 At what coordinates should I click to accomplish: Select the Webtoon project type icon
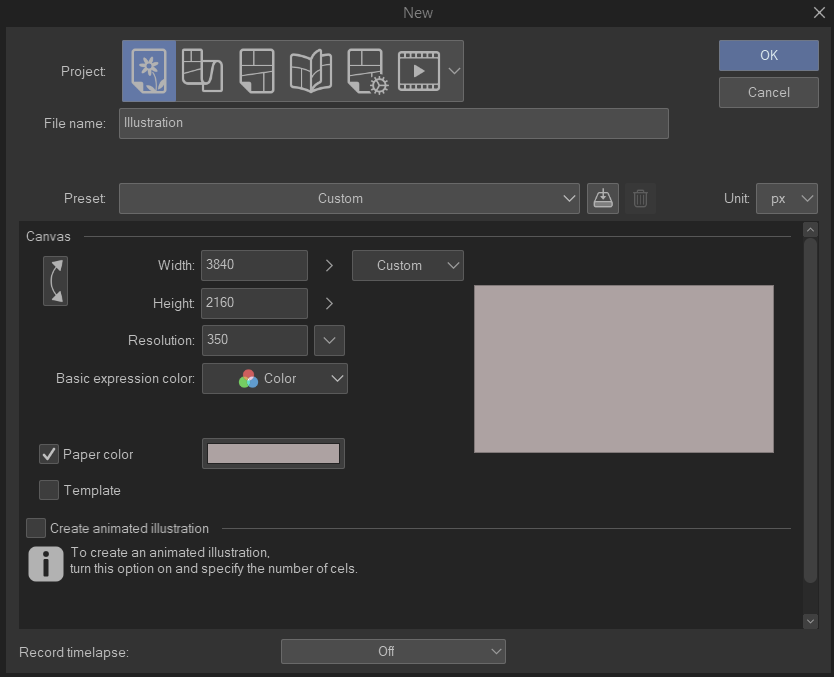click(202, 71)
